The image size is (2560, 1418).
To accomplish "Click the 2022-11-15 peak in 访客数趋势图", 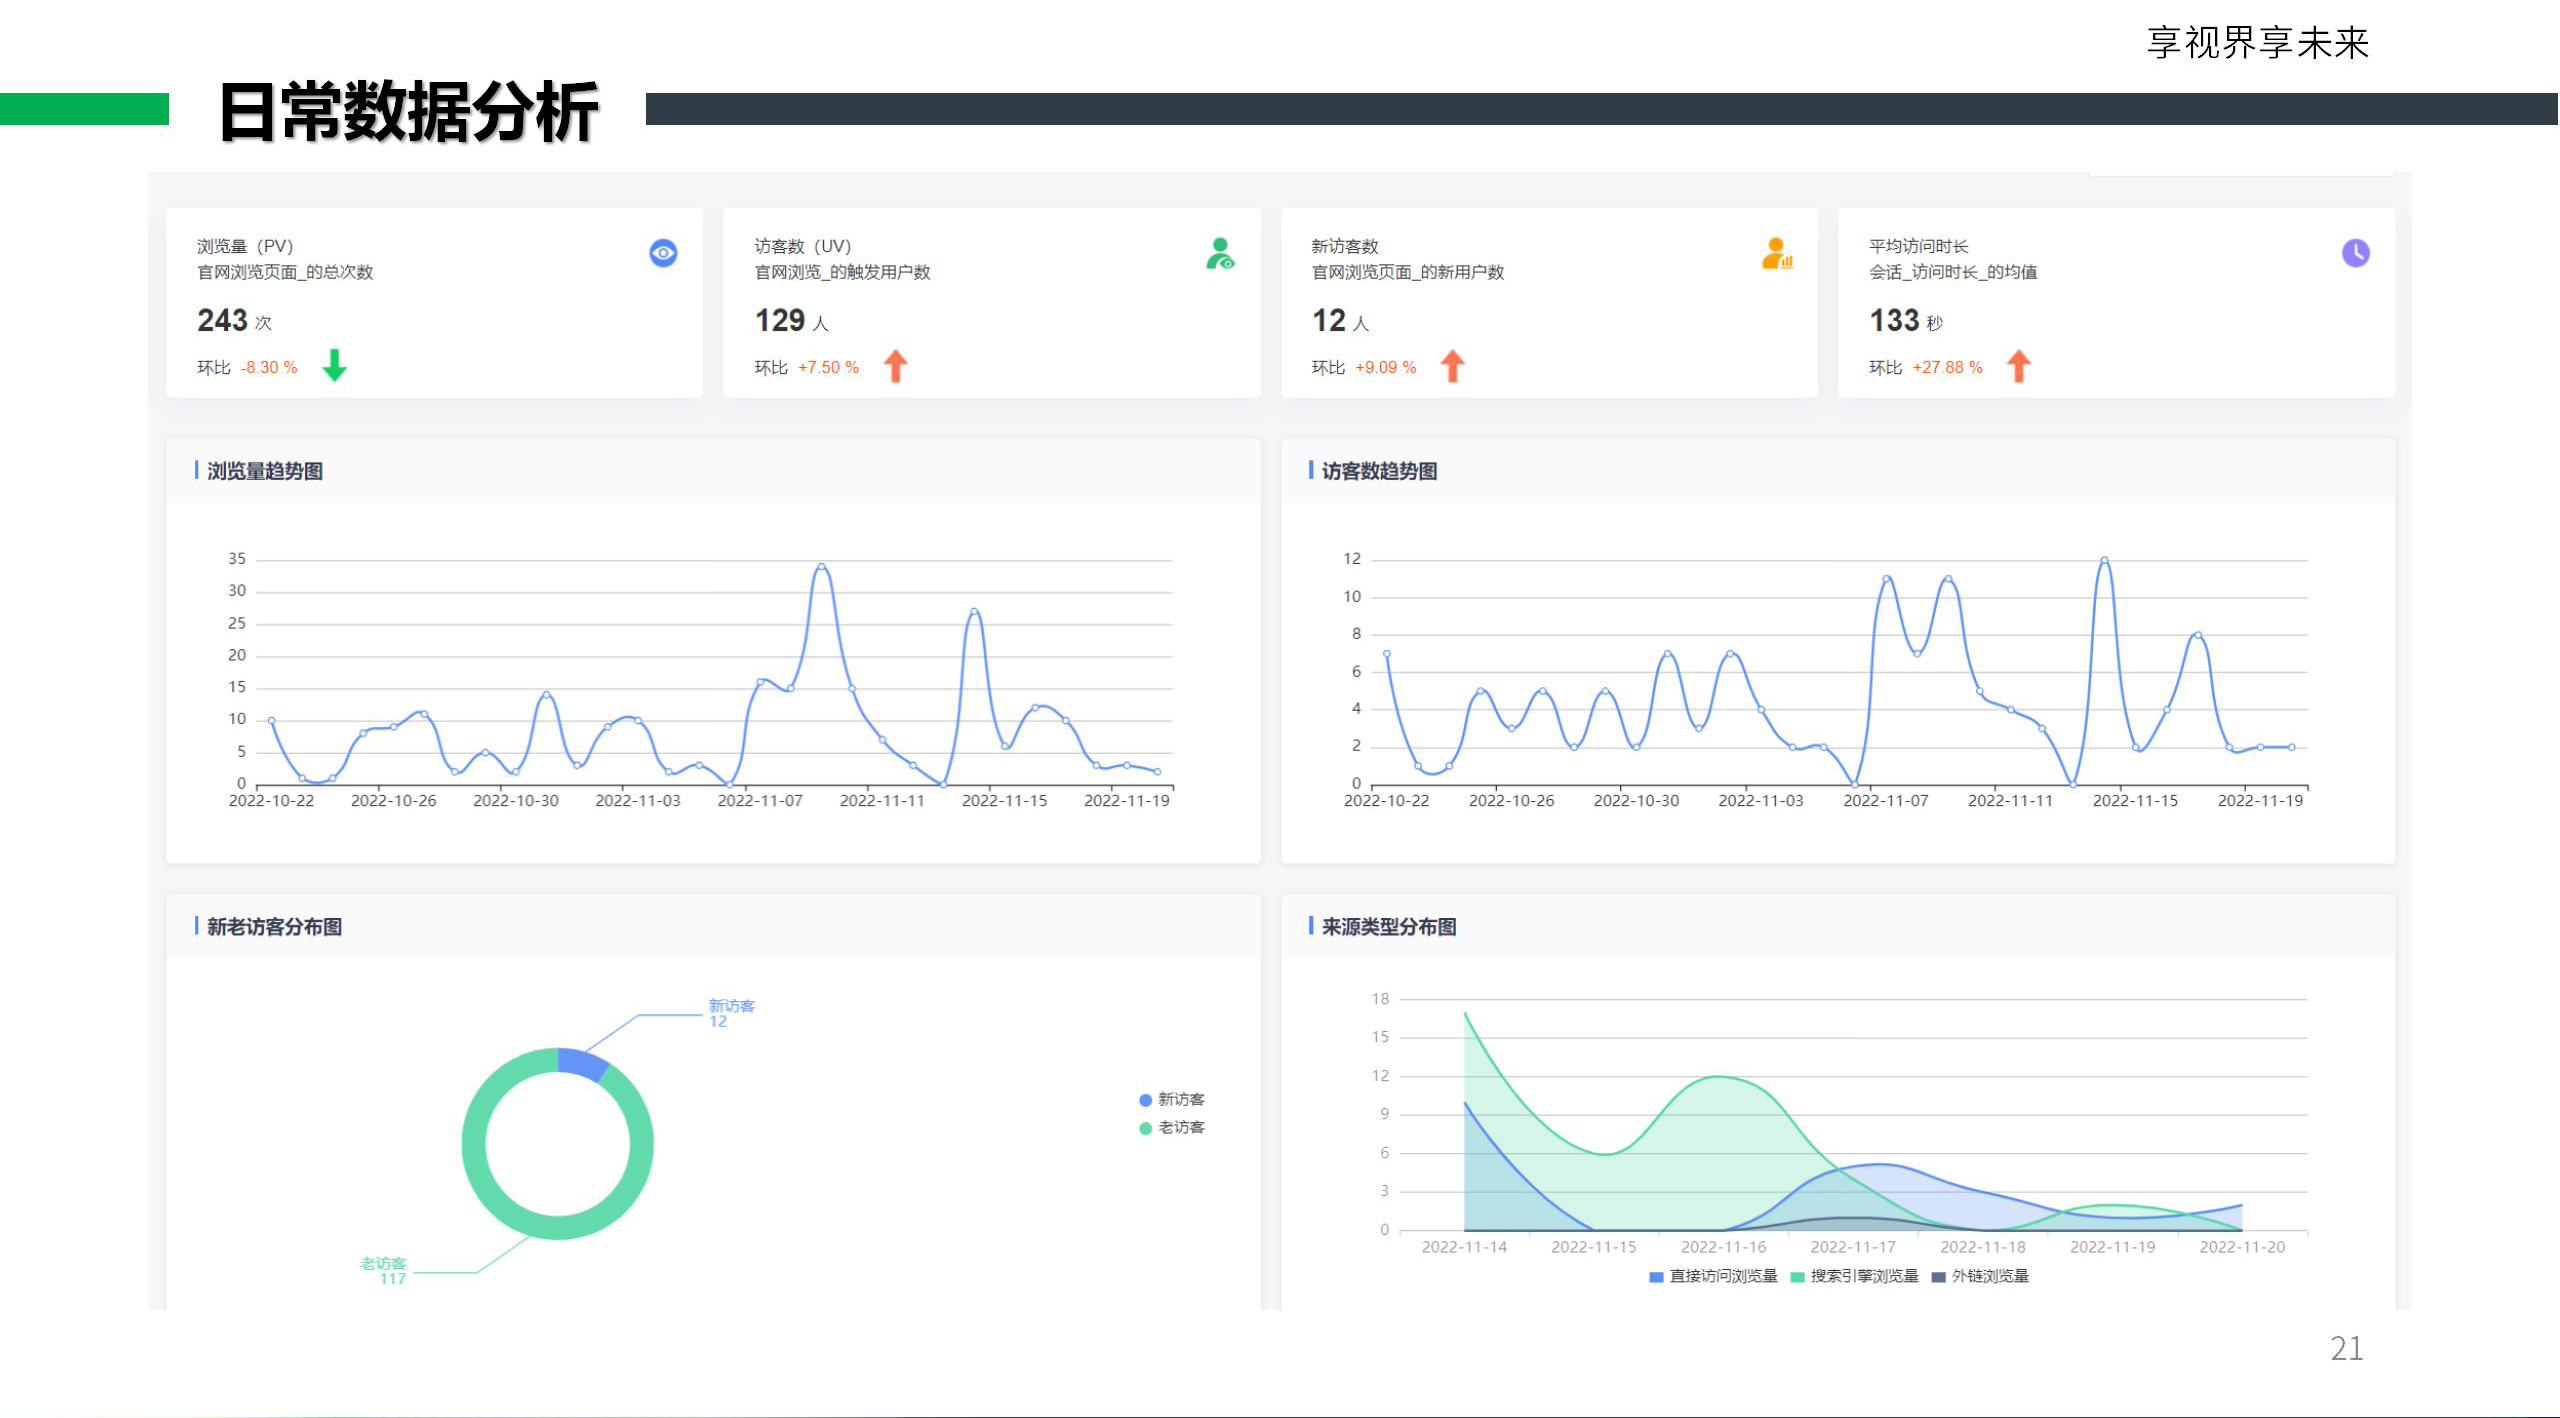I will [x=2104, y=561].
